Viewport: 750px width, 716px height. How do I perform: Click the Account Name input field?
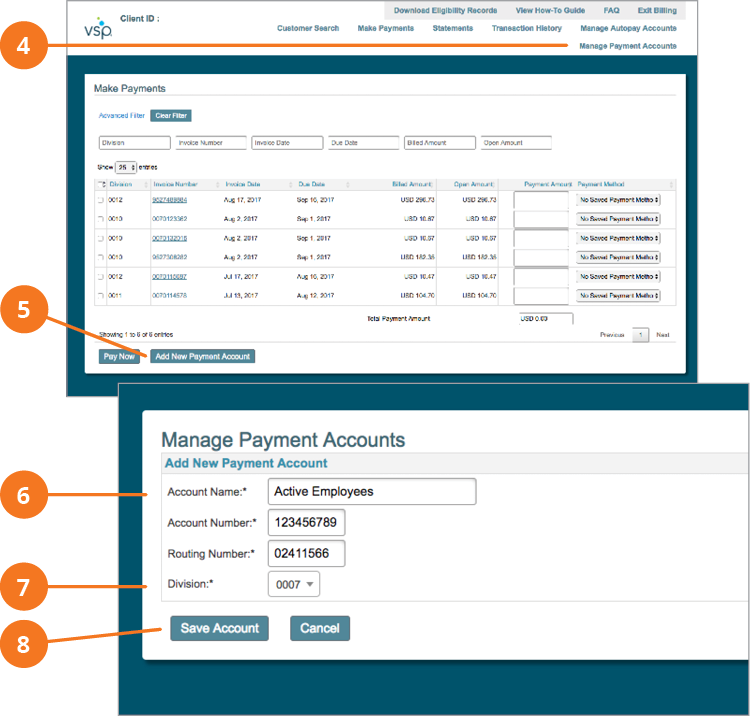coord(372,491)
